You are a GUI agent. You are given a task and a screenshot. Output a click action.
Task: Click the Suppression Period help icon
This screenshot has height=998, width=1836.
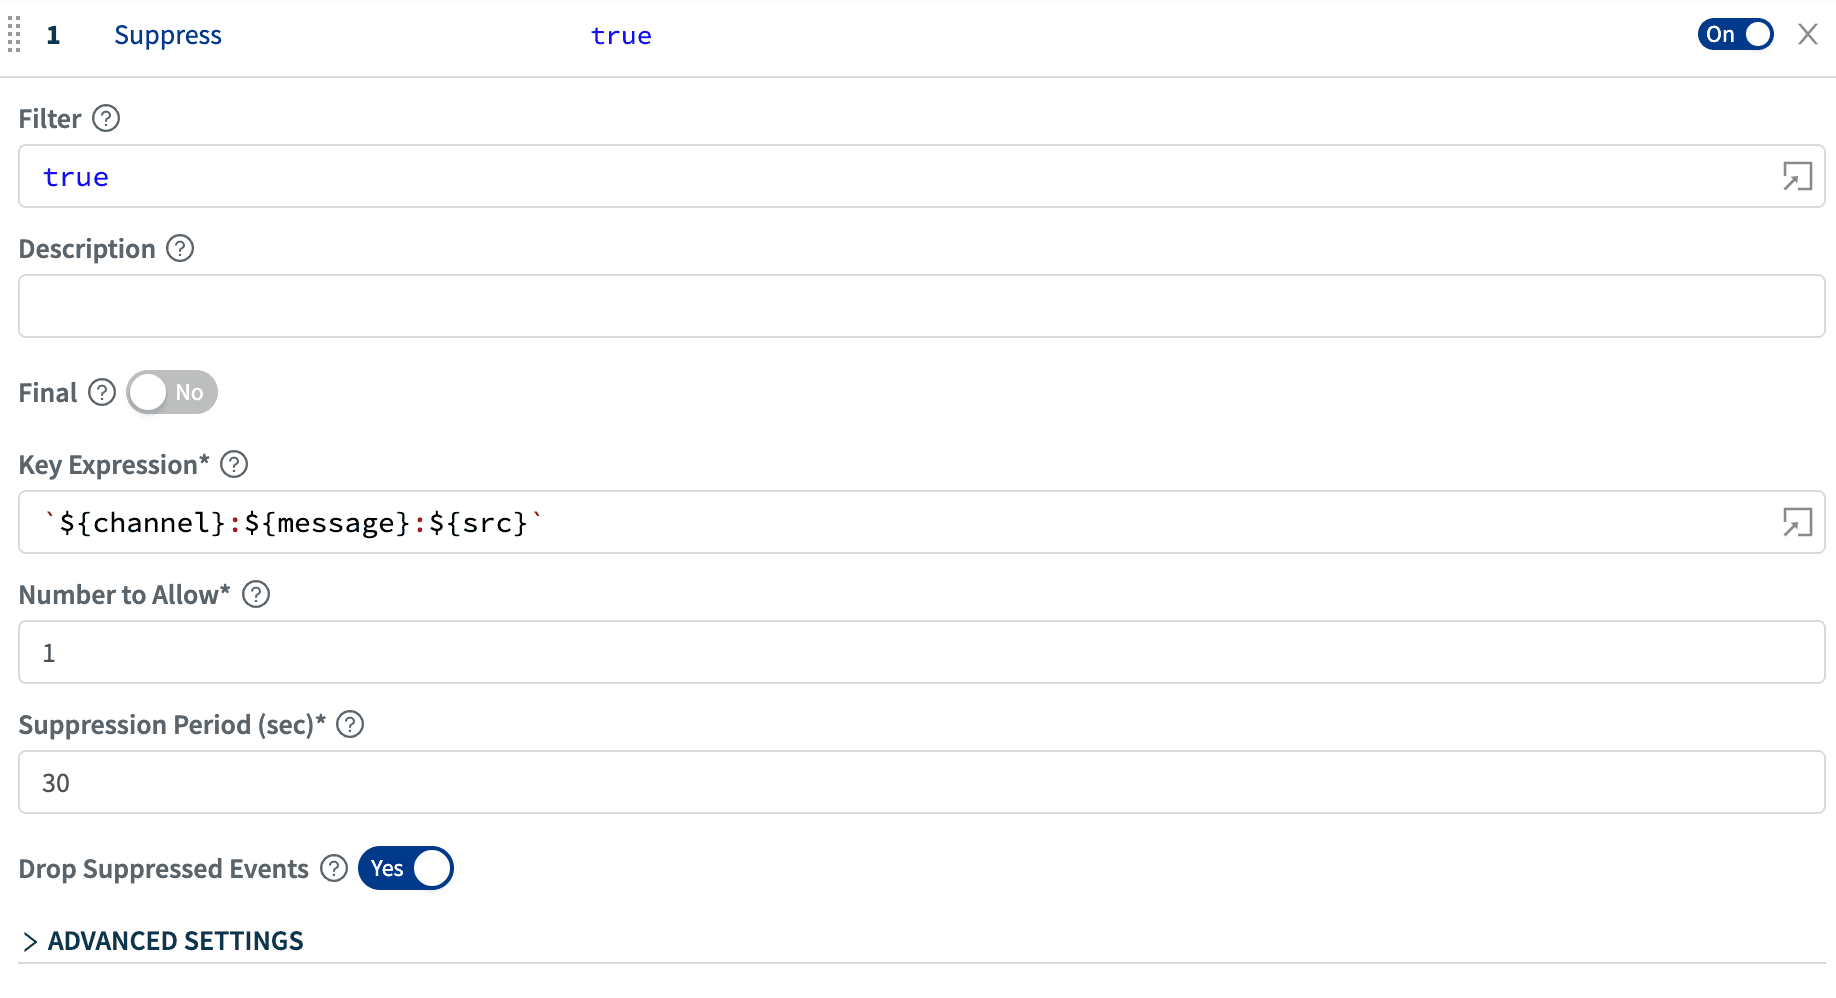pos(350,724)
